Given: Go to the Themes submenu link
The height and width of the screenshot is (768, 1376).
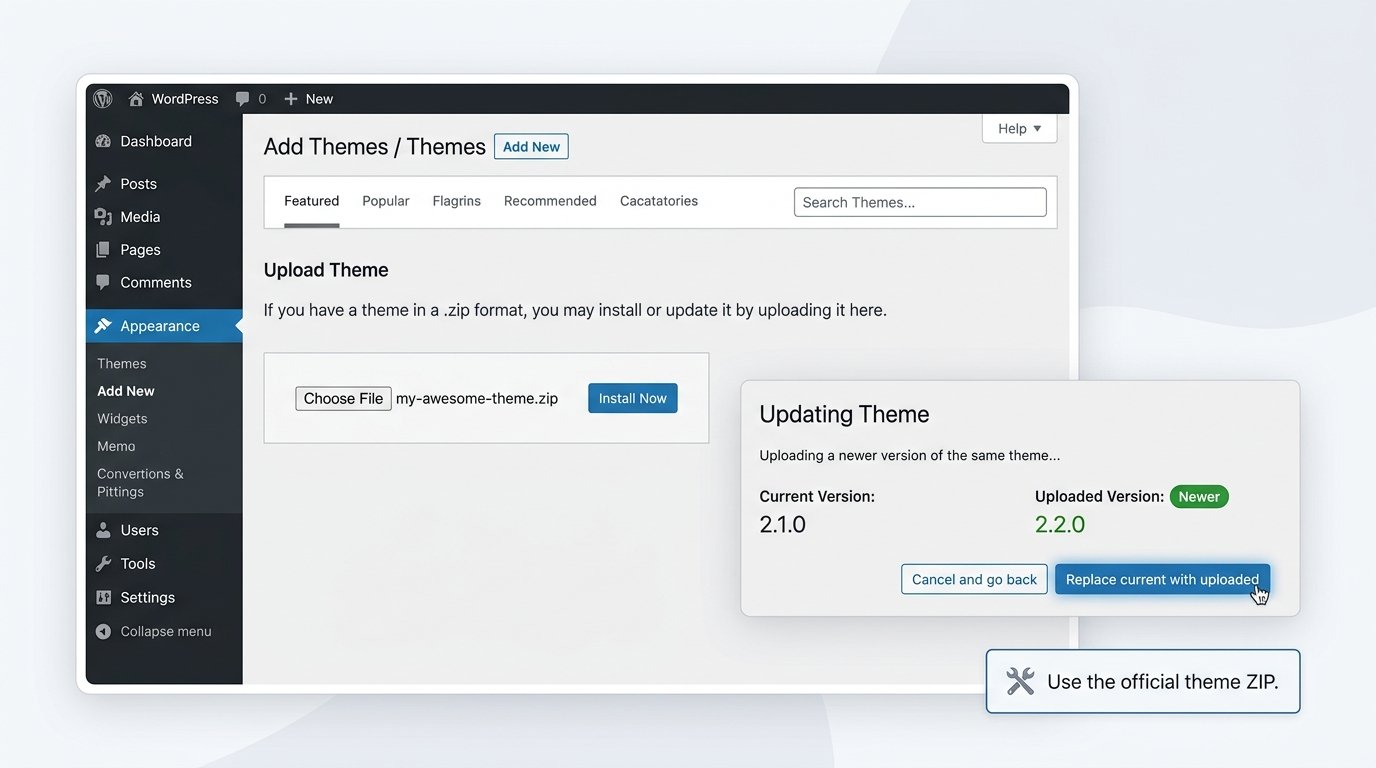Looking at the screenshot, I should coord(122,364).
